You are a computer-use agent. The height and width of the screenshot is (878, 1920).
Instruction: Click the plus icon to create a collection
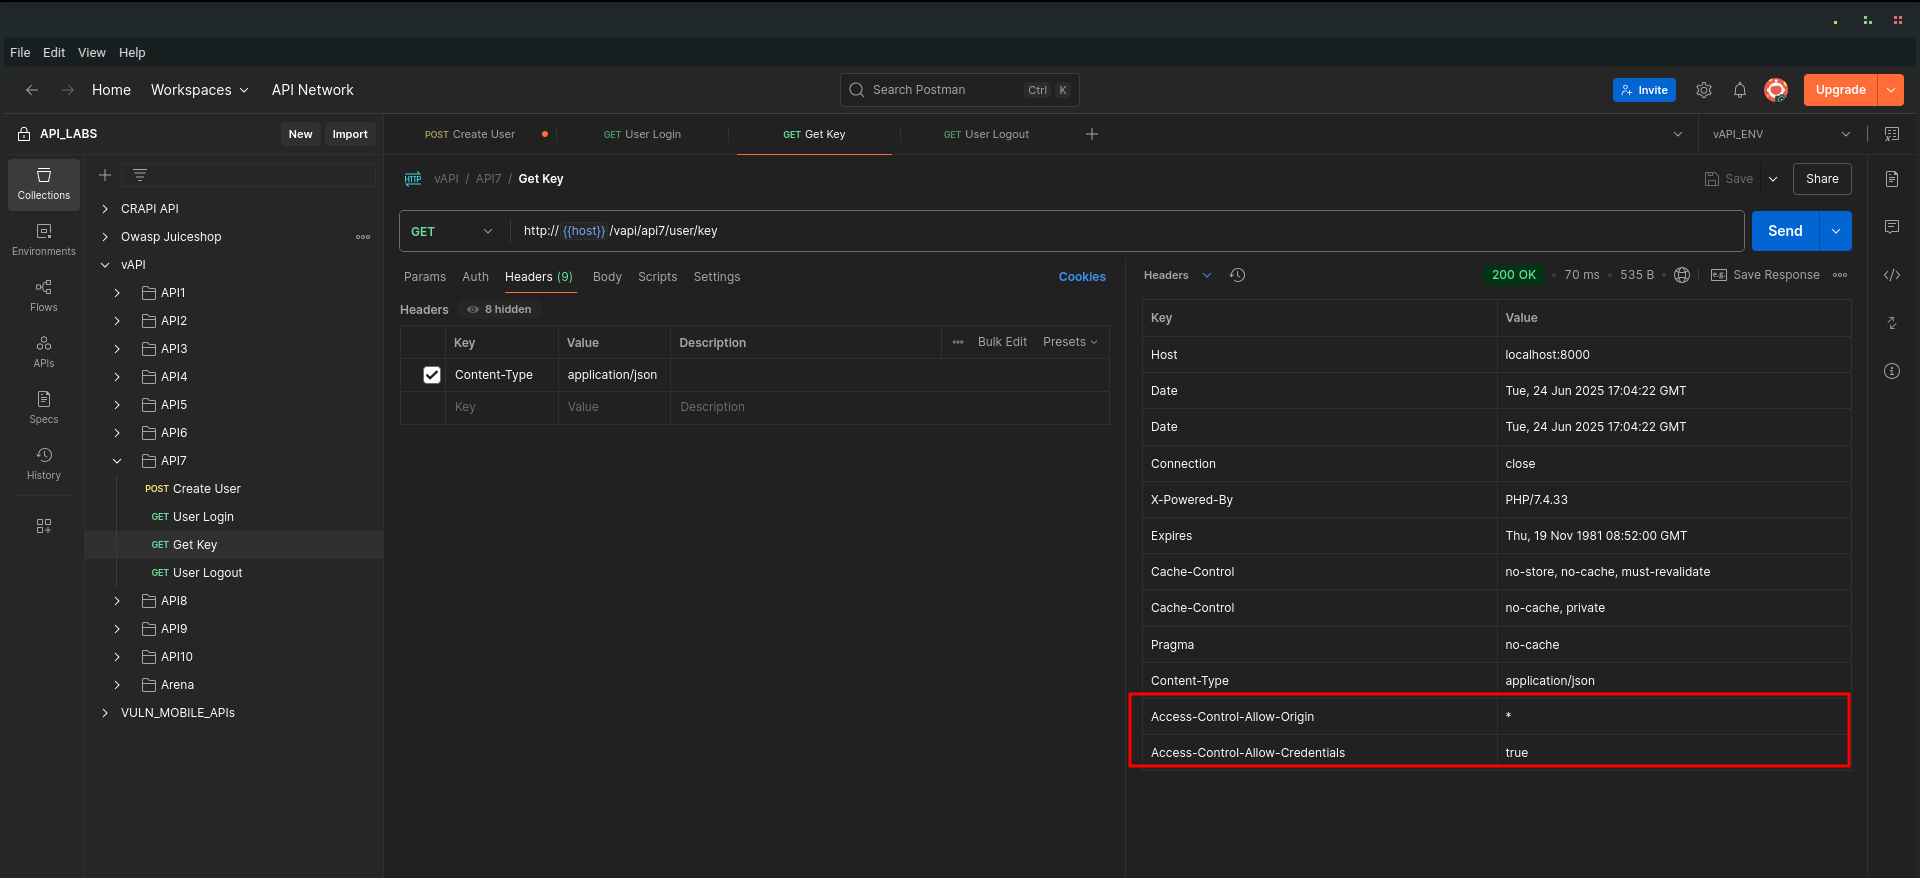point(105,175)
